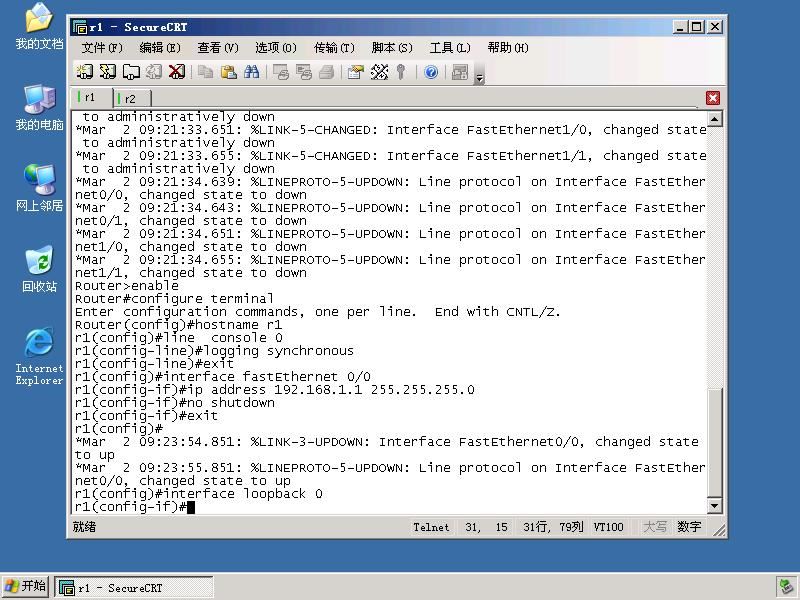Click the terminal scrollbar up arrow
800x600 pixels.
(715, 119)
